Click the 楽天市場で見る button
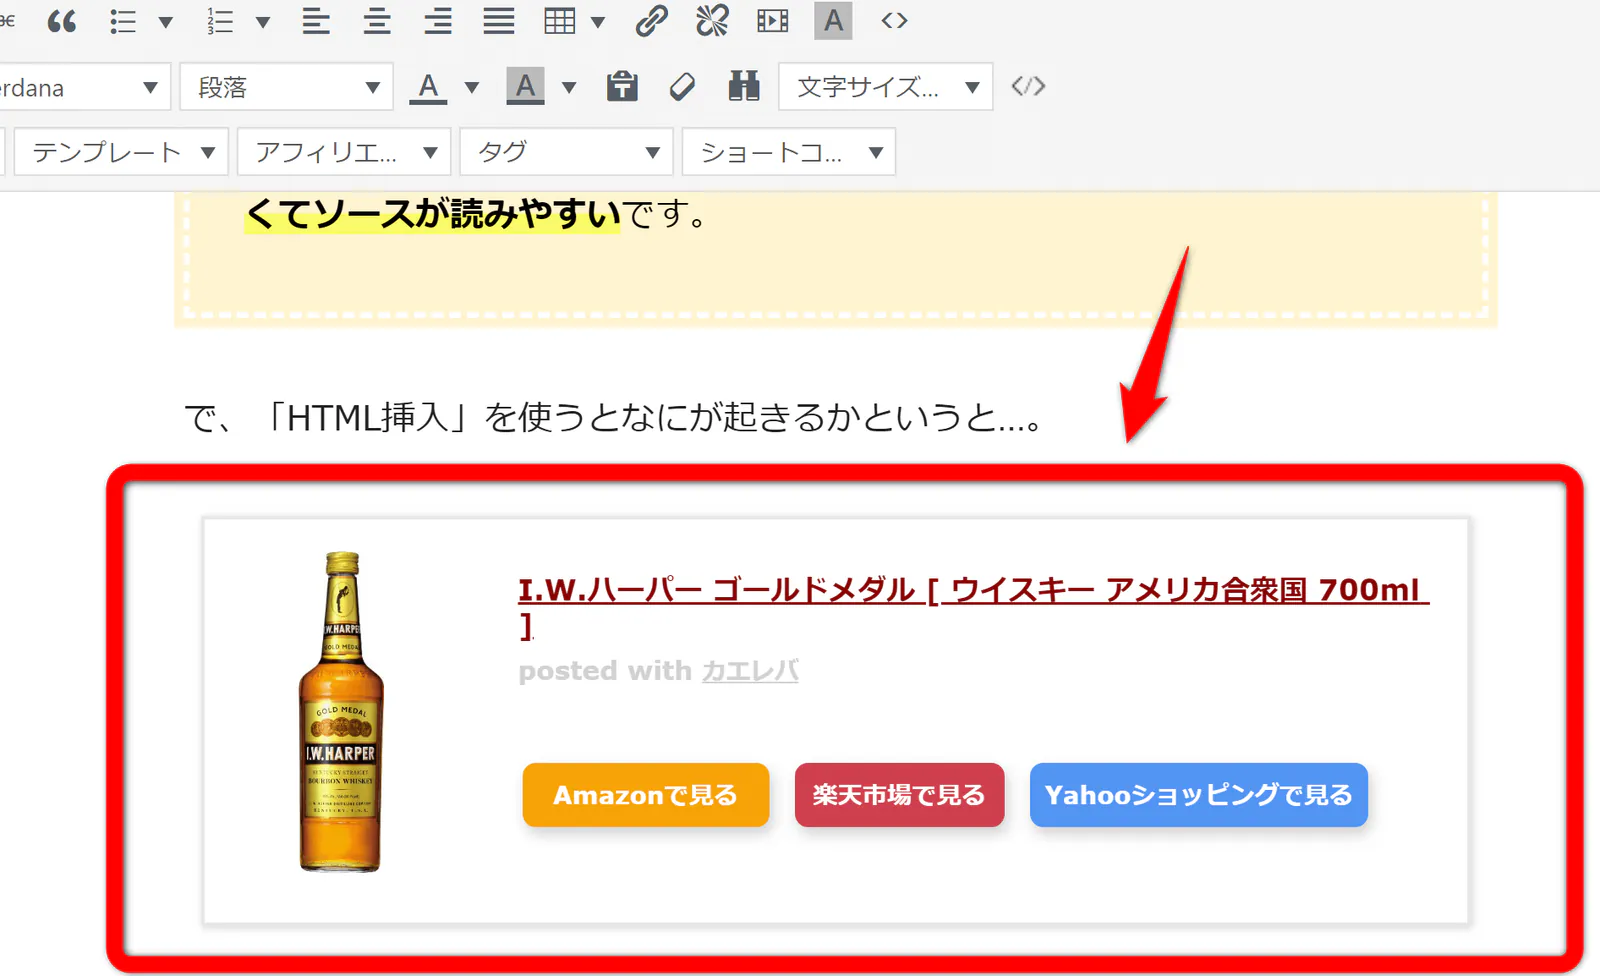 click(899, 795)
